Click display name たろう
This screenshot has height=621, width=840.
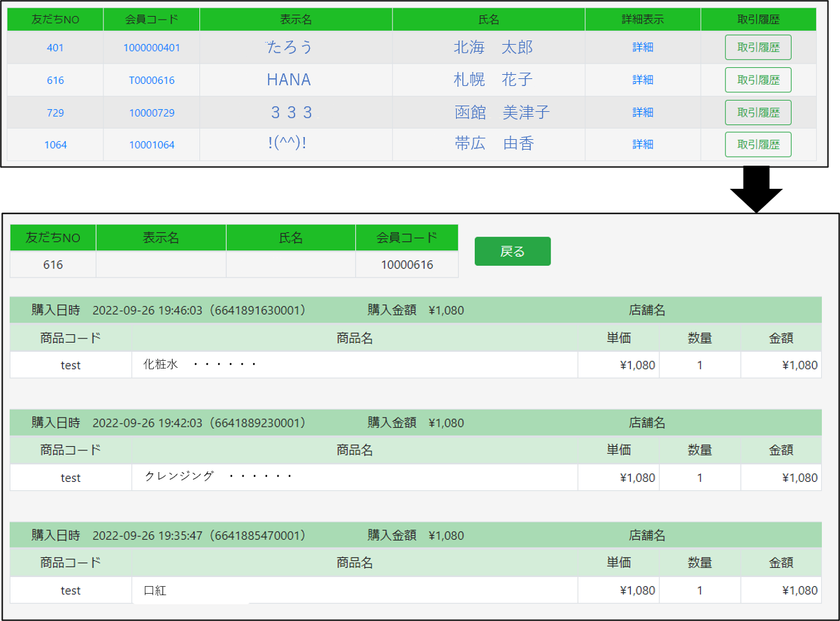[290, 47]
